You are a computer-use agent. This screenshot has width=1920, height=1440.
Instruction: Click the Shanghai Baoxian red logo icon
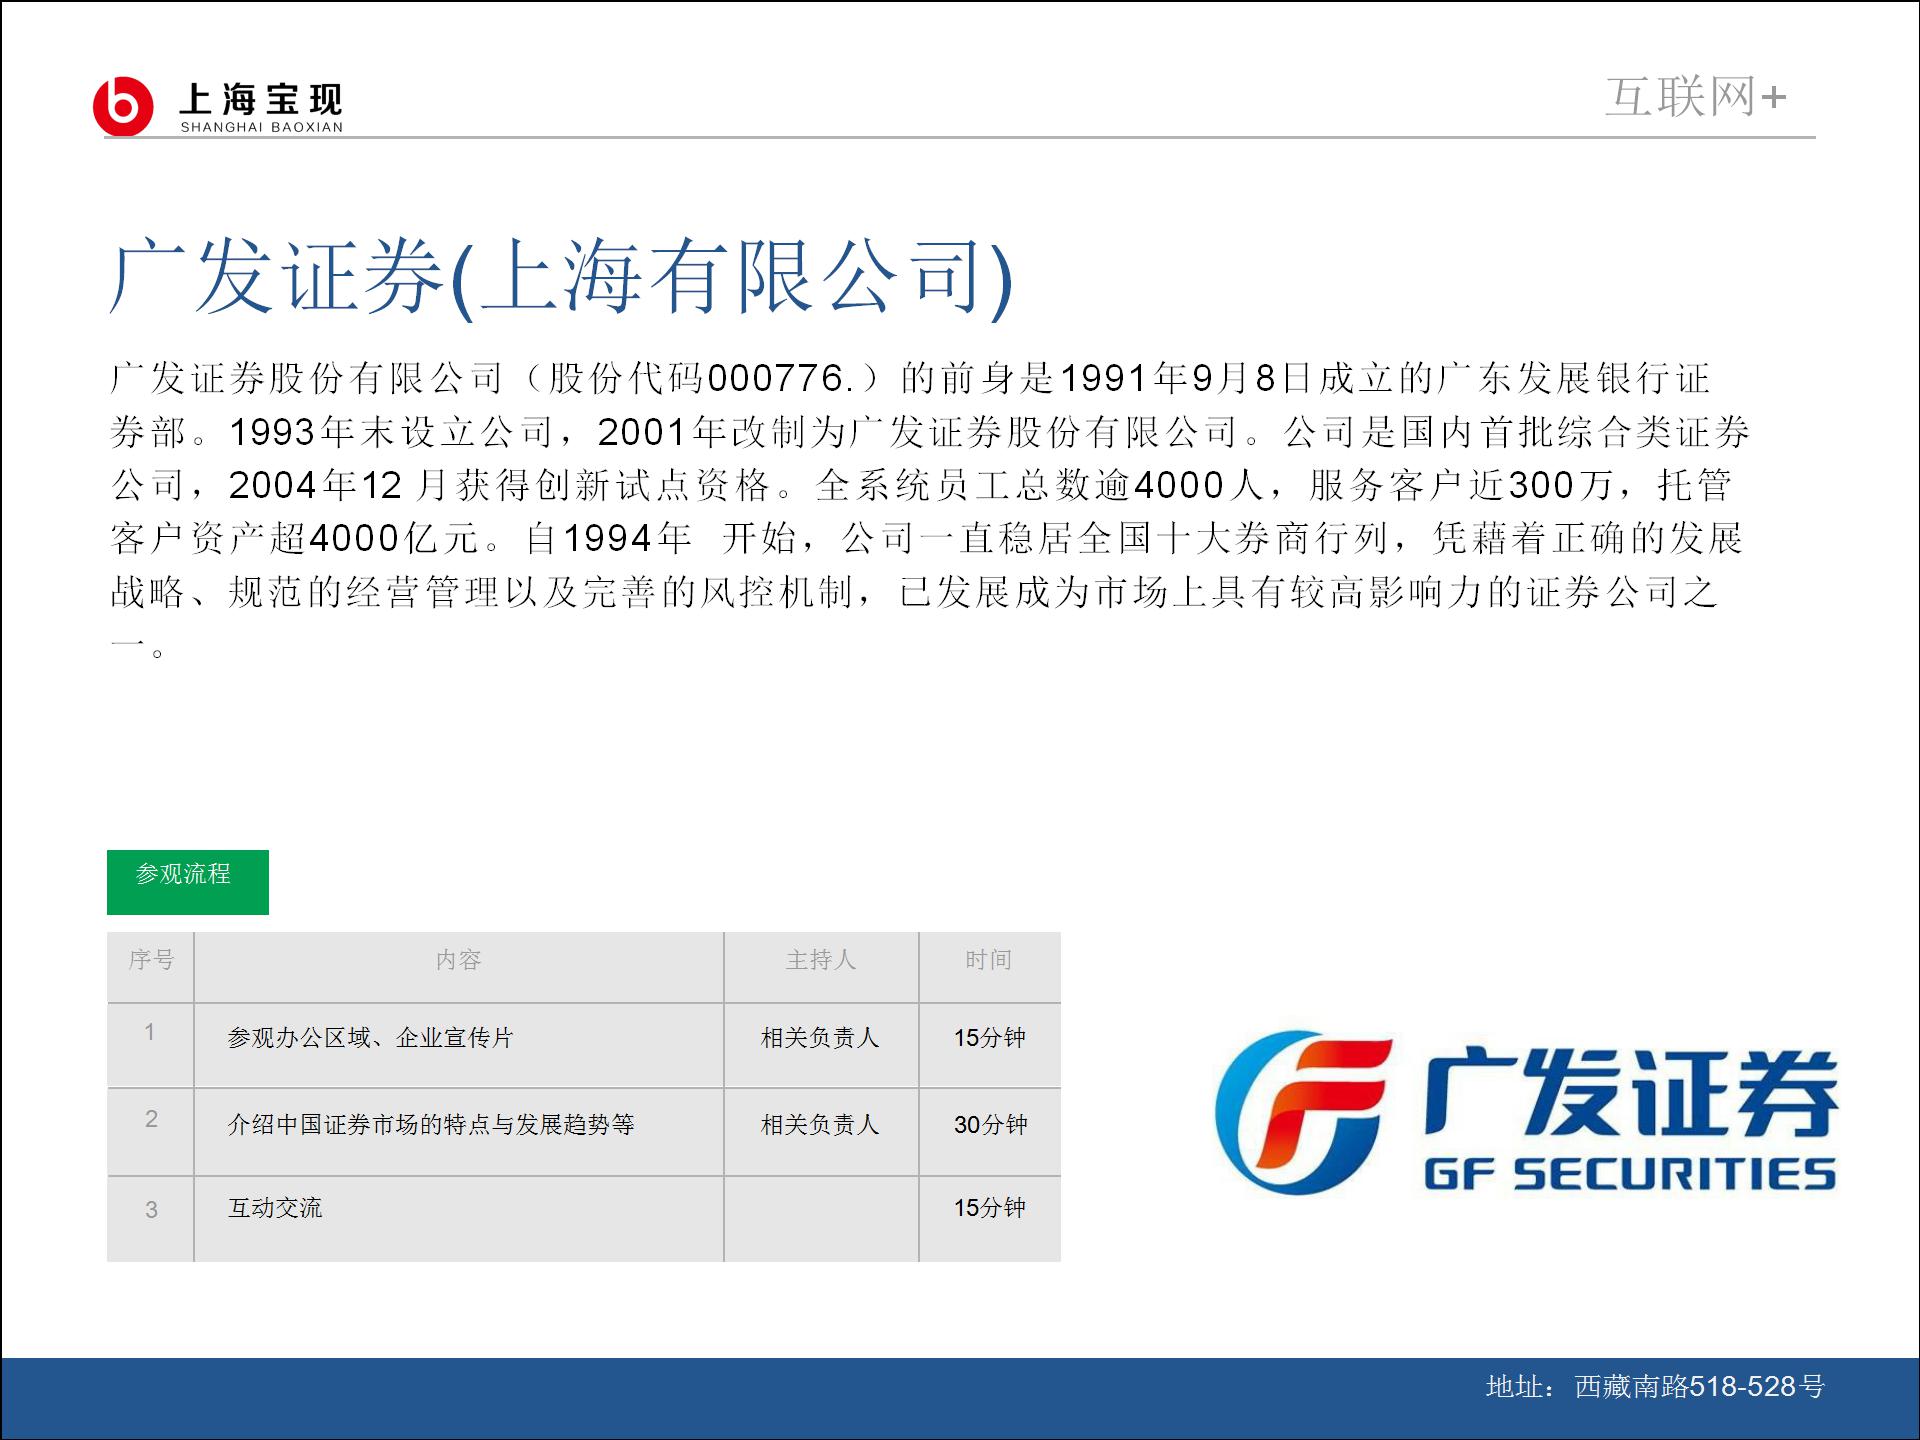[x=123, y=106]
